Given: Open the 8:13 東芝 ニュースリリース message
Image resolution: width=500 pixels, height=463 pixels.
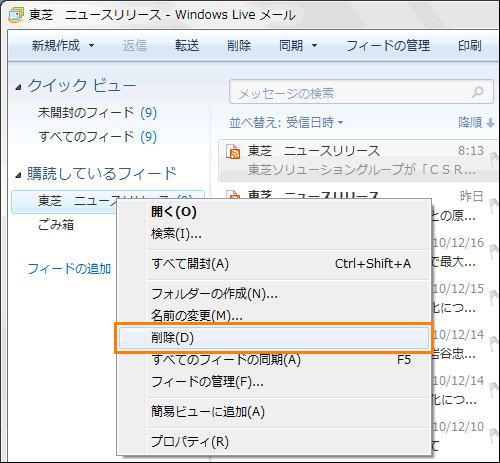Looking at the screenshot, I should pyautogui.click(x=358, y=160).
